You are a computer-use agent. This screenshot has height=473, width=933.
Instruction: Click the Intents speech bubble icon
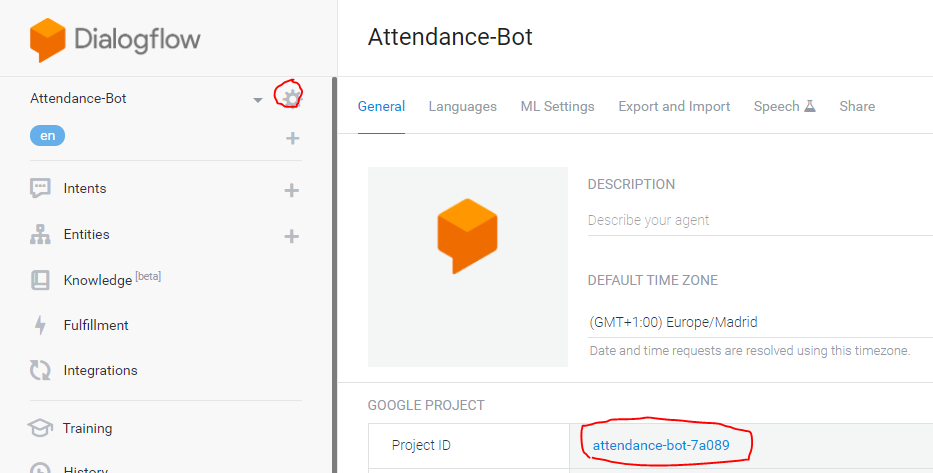pos(40,189)
